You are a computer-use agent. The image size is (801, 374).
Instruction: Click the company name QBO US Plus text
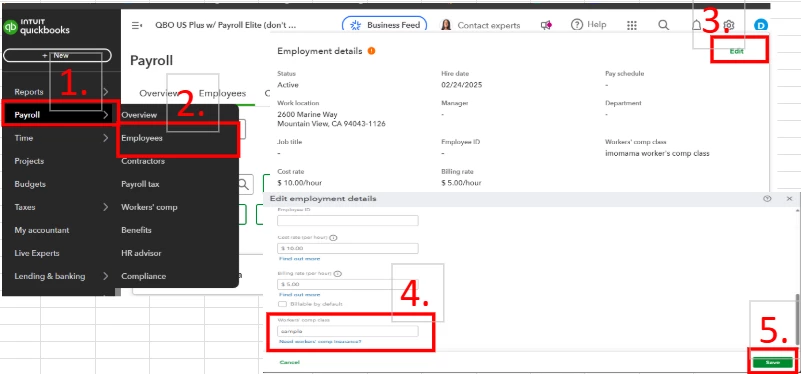[x=225, y=25]
